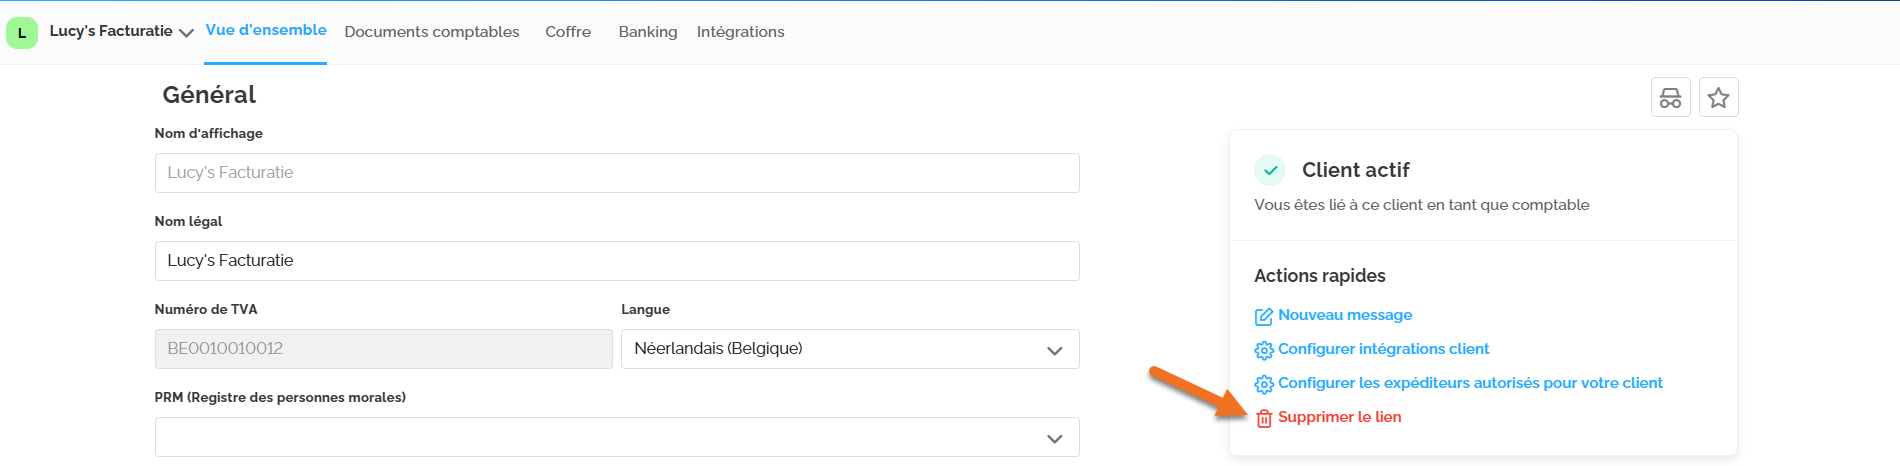The width and height of the screenshot is (1900, 466).
Task: Switch to the Documents comptables tab
Action: pyautogui.click(x=432, y=32)
